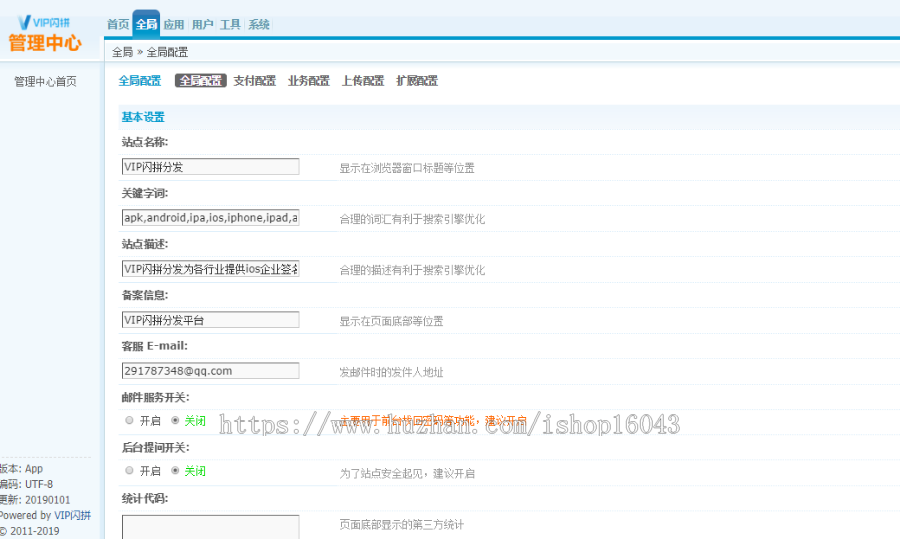Open the 用户 navigation tab
Image resolution: width=900 pixels, height=539 pixels.
tap(202, 25)
